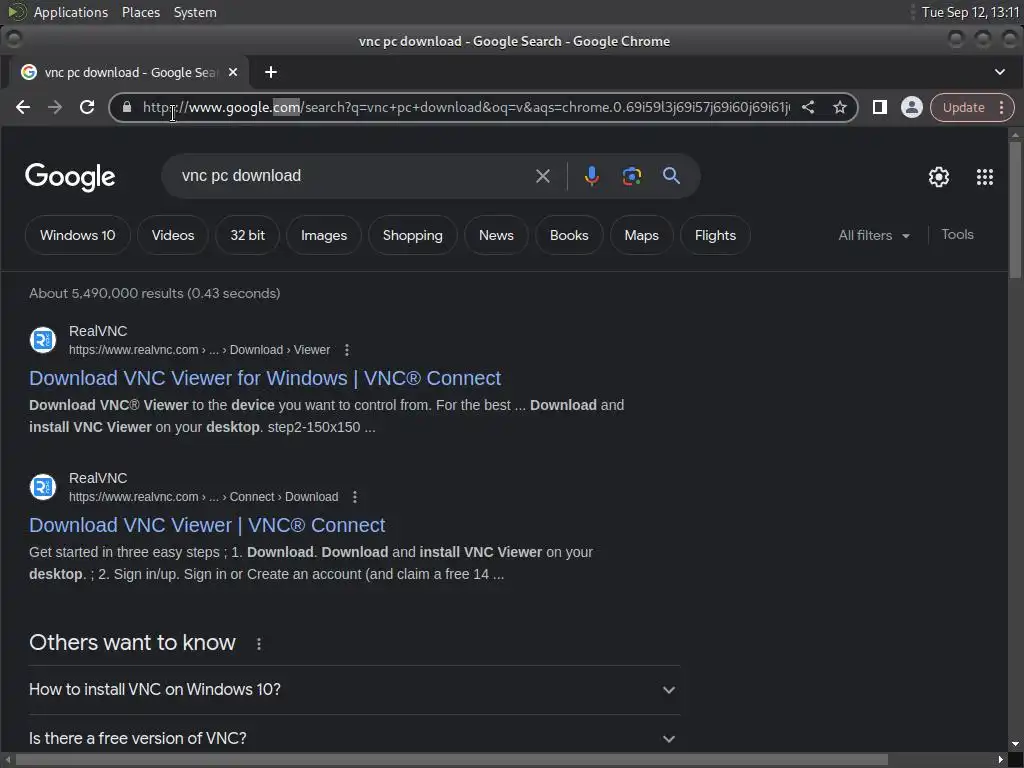
Task: Open the All filters dropdown
Action: [874, 235]
